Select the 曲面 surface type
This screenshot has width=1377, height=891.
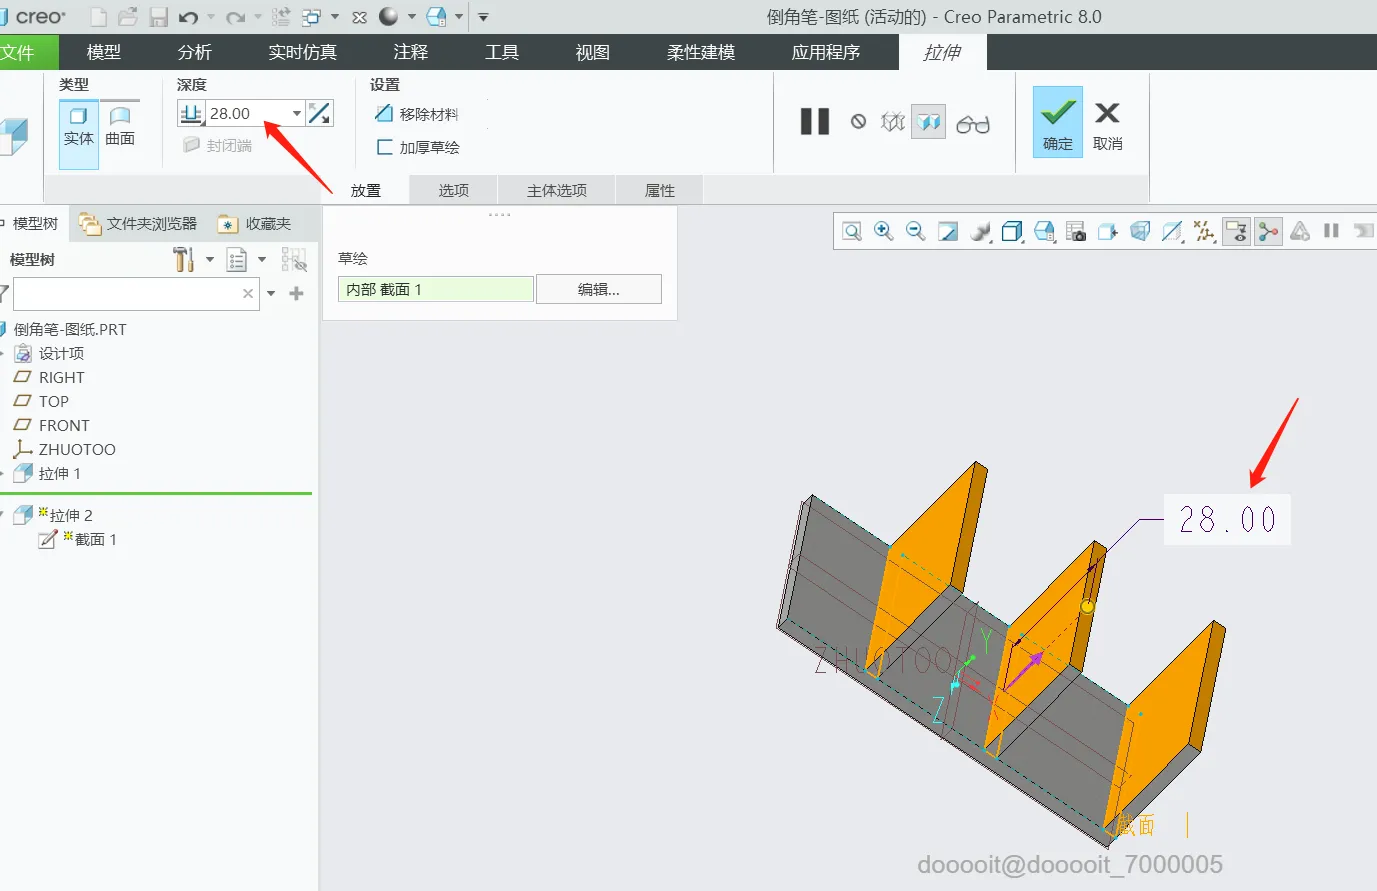click(120, 128)
